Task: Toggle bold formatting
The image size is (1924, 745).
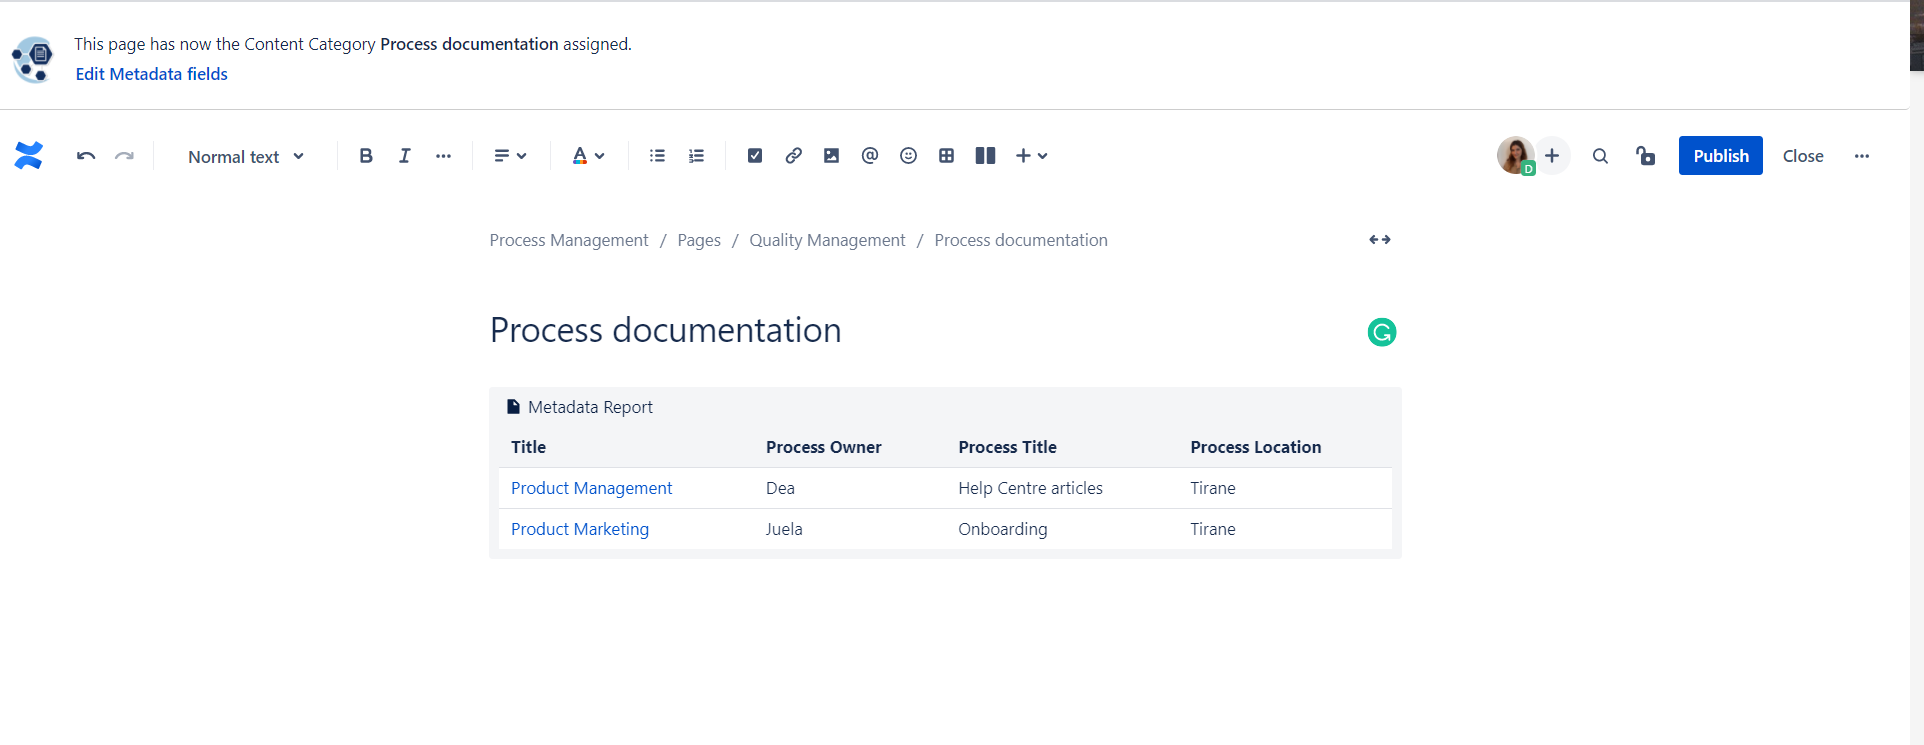Action: (x=366, y=156)
